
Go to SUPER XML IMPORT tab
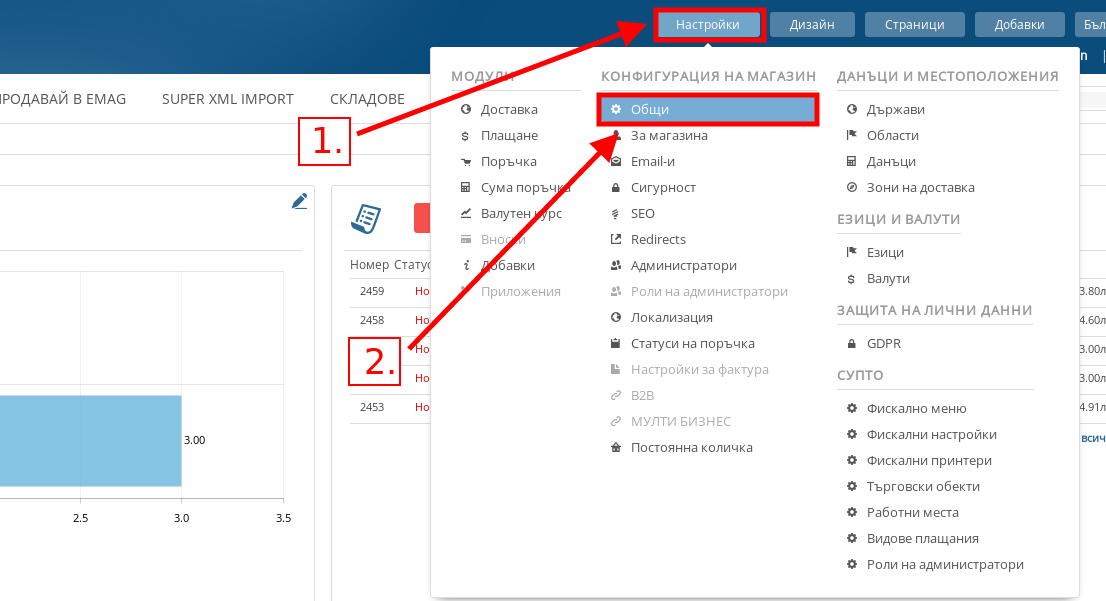228,99
